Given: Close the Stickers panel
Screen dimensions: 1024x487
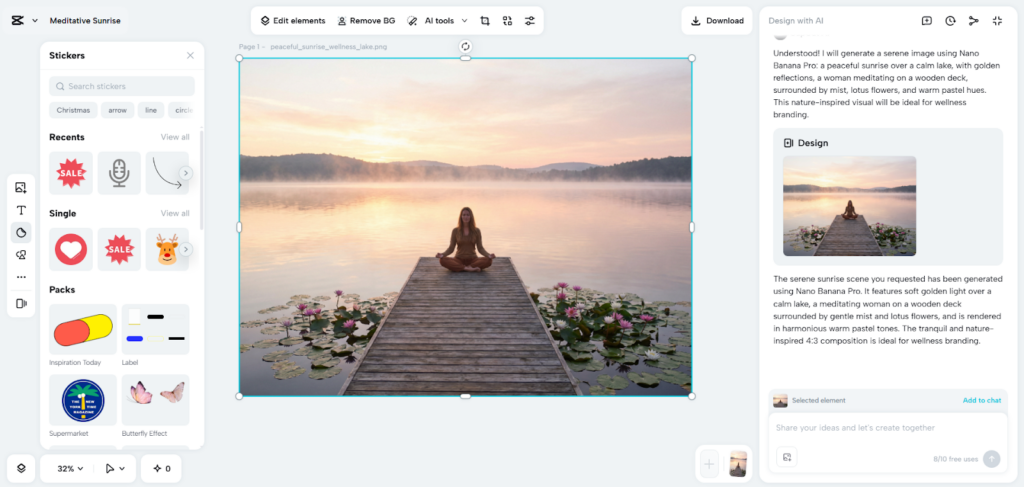Looking at the screenshot, I should [190, 55].
